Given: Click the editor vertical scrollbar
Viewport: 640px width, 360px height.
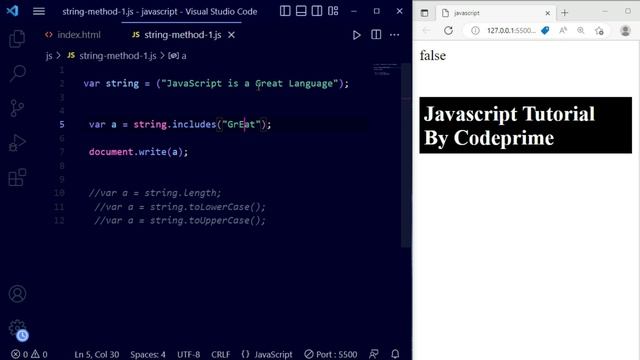Looking at the screenshot, I should point(406,155).
